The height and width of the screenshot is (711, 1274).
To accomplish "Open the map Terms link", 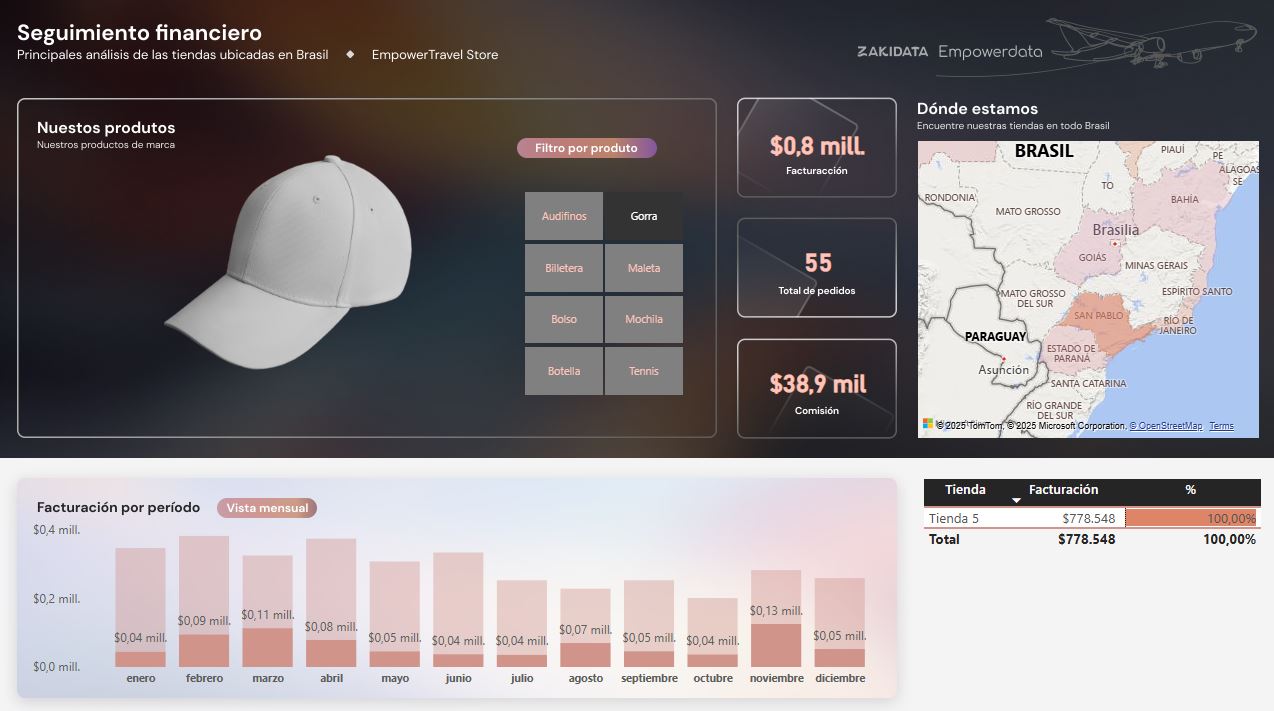I will click(x=1221, y=426).
